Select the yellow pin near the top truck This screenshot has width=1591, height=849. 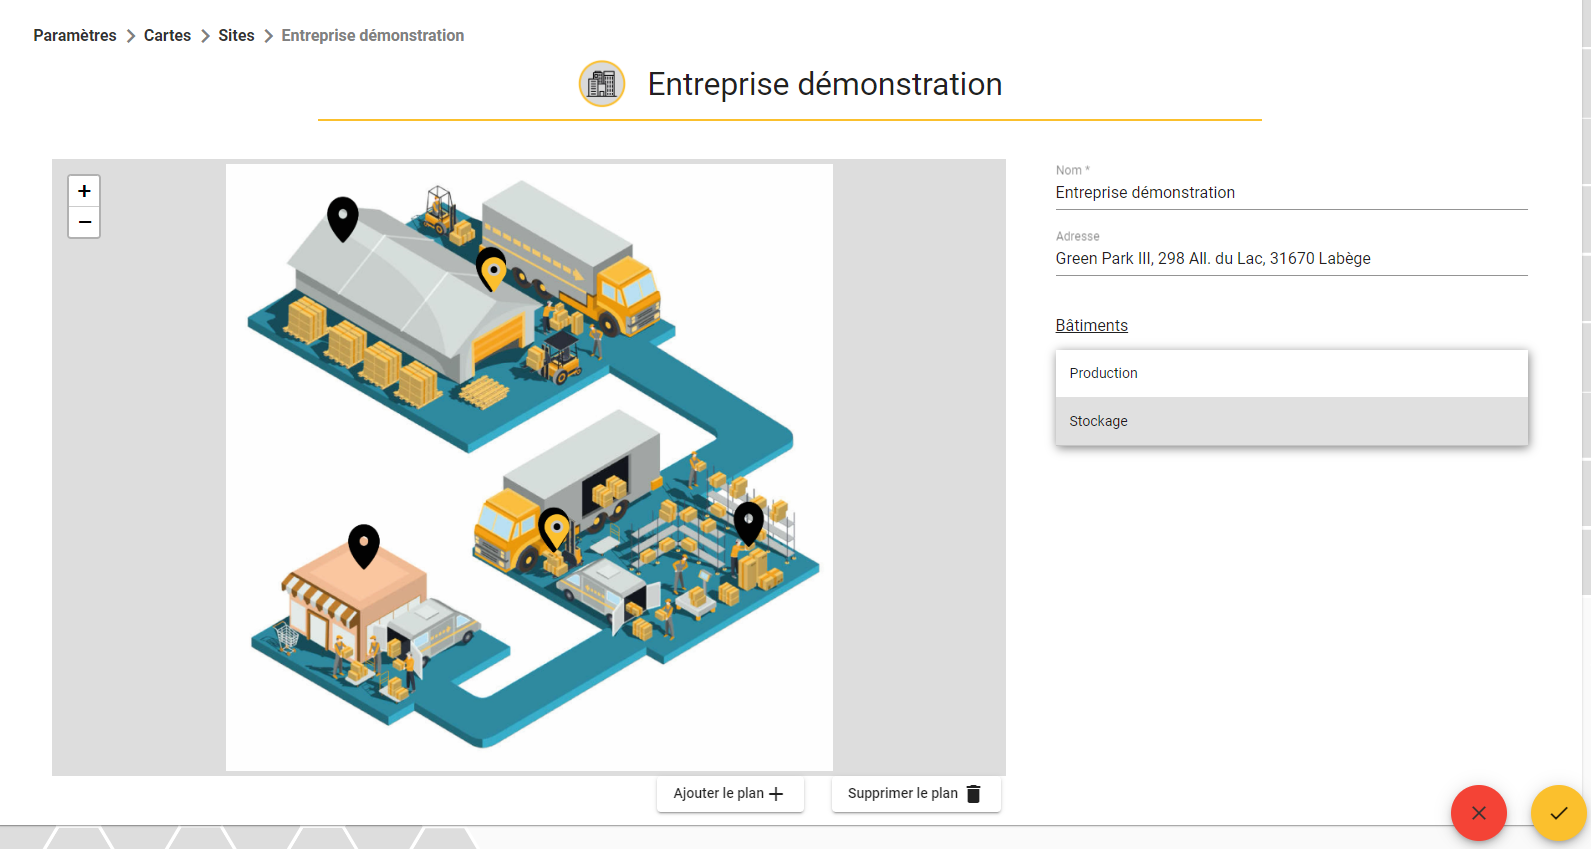coord(492,269)
